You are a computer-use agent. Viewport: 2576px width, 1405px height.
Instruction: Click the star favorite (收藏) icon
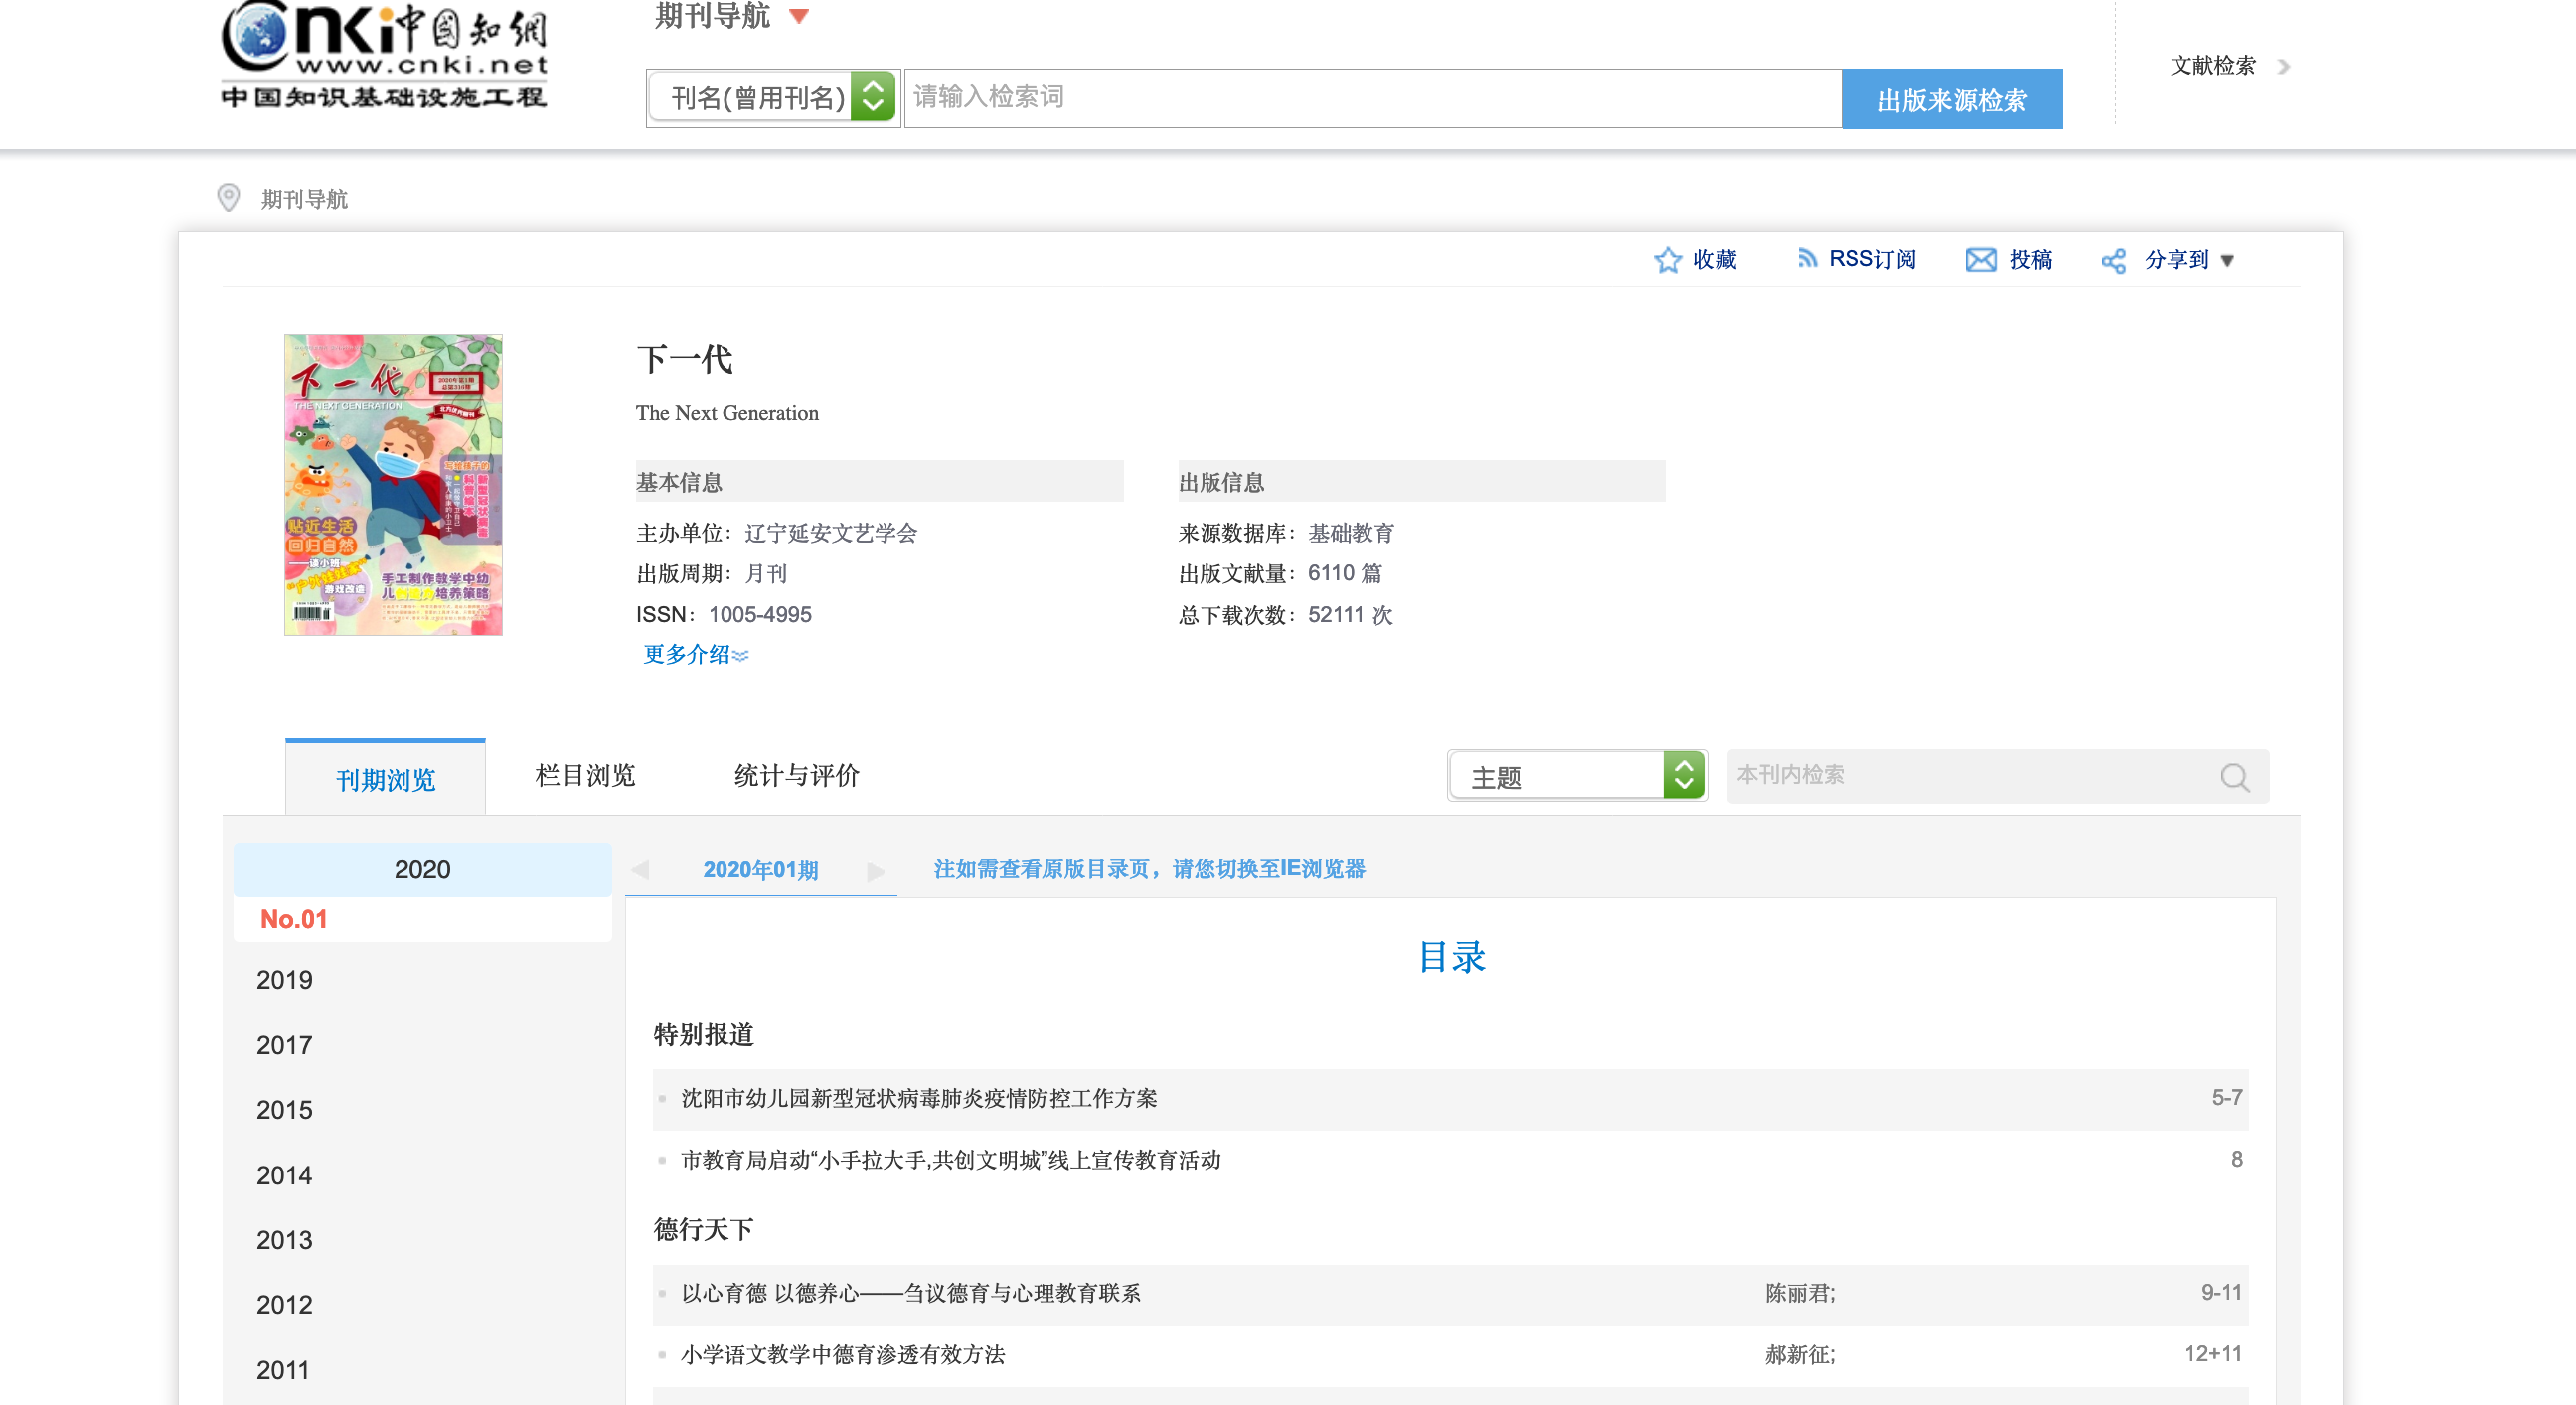1667,260
